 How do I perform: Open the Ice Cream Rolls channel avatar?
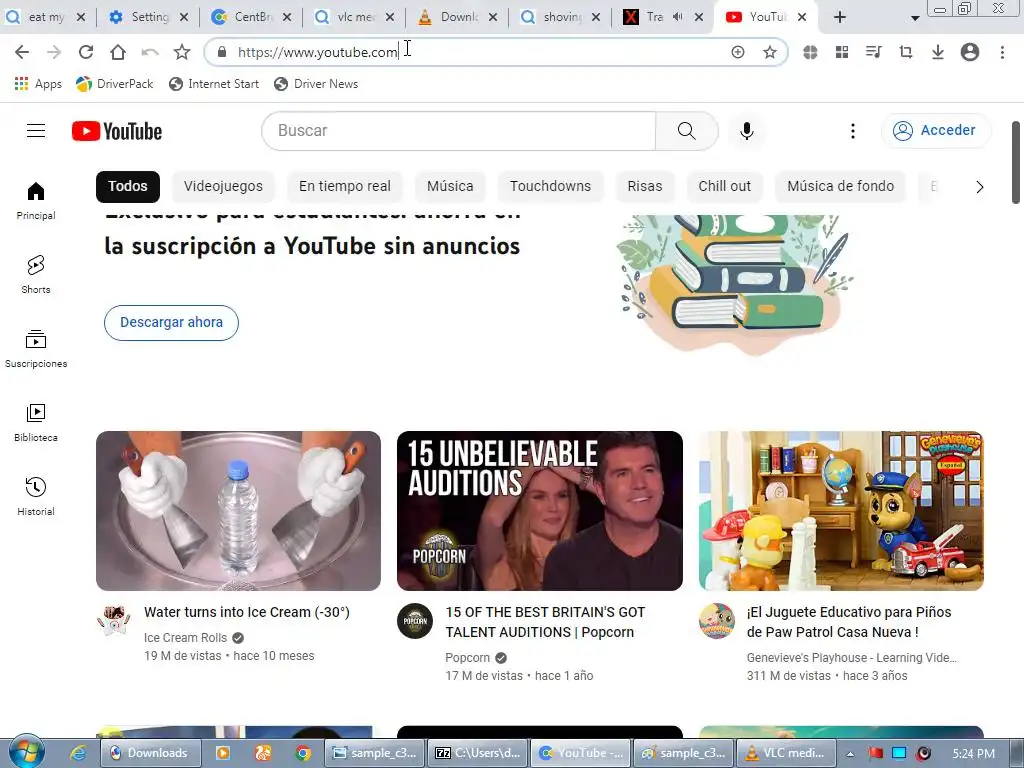pyautogui.click(x=114, y=620)
